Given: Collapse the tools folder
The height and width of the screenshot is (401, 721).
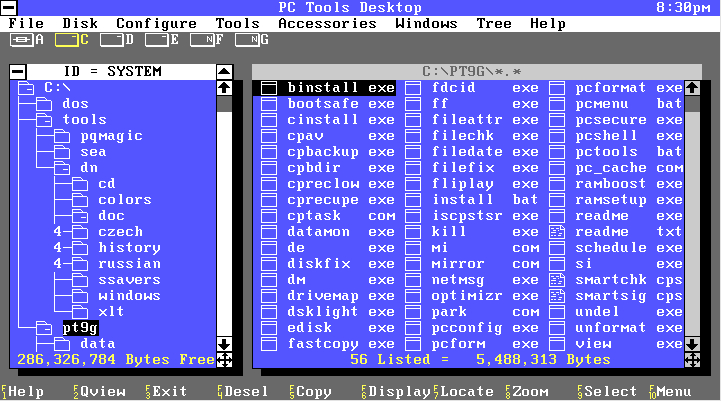Looking at the screenshot, I should click(x=44, y=120).
